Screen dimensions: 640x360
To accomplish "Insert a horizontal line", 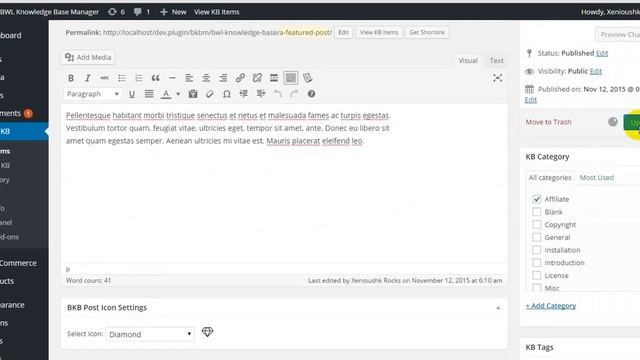I will 172,78.
